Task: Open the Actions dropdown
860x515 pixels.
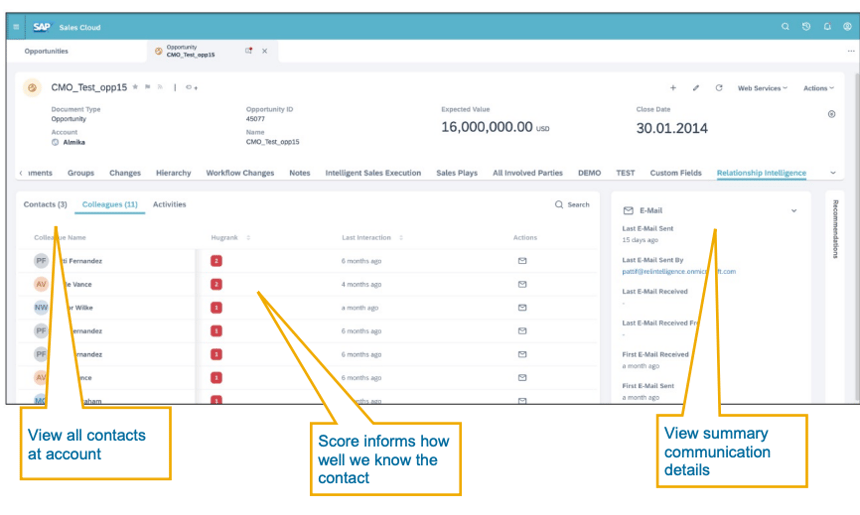Action: pyautogui.click(x=818, y=88)
